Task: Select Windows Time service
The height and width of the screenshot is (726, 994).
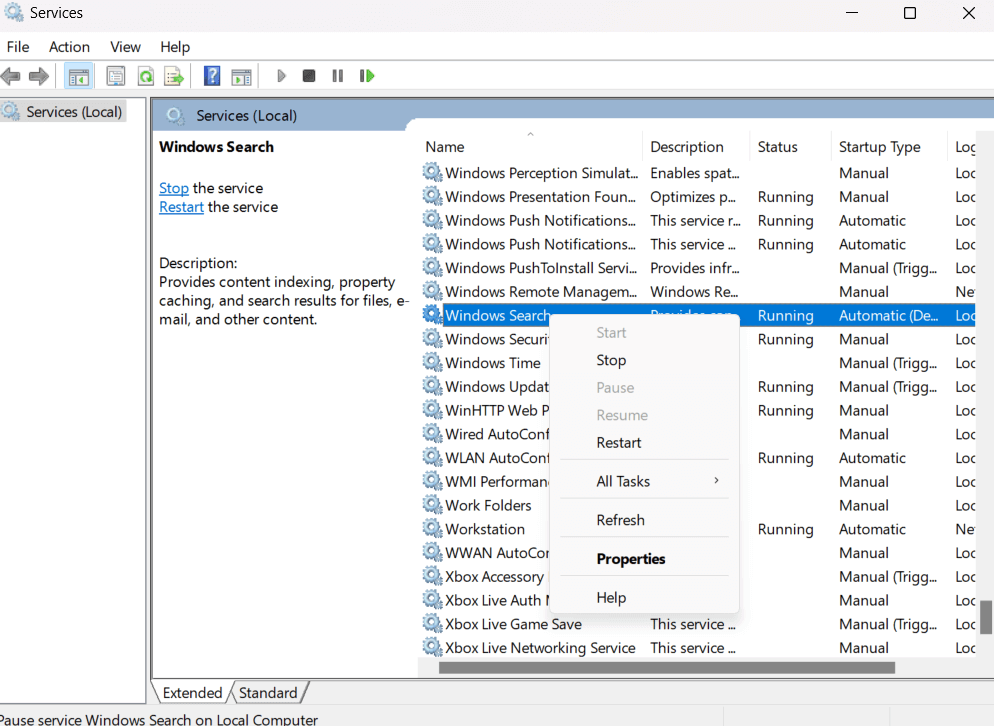Action: click(x=493, y=363)
